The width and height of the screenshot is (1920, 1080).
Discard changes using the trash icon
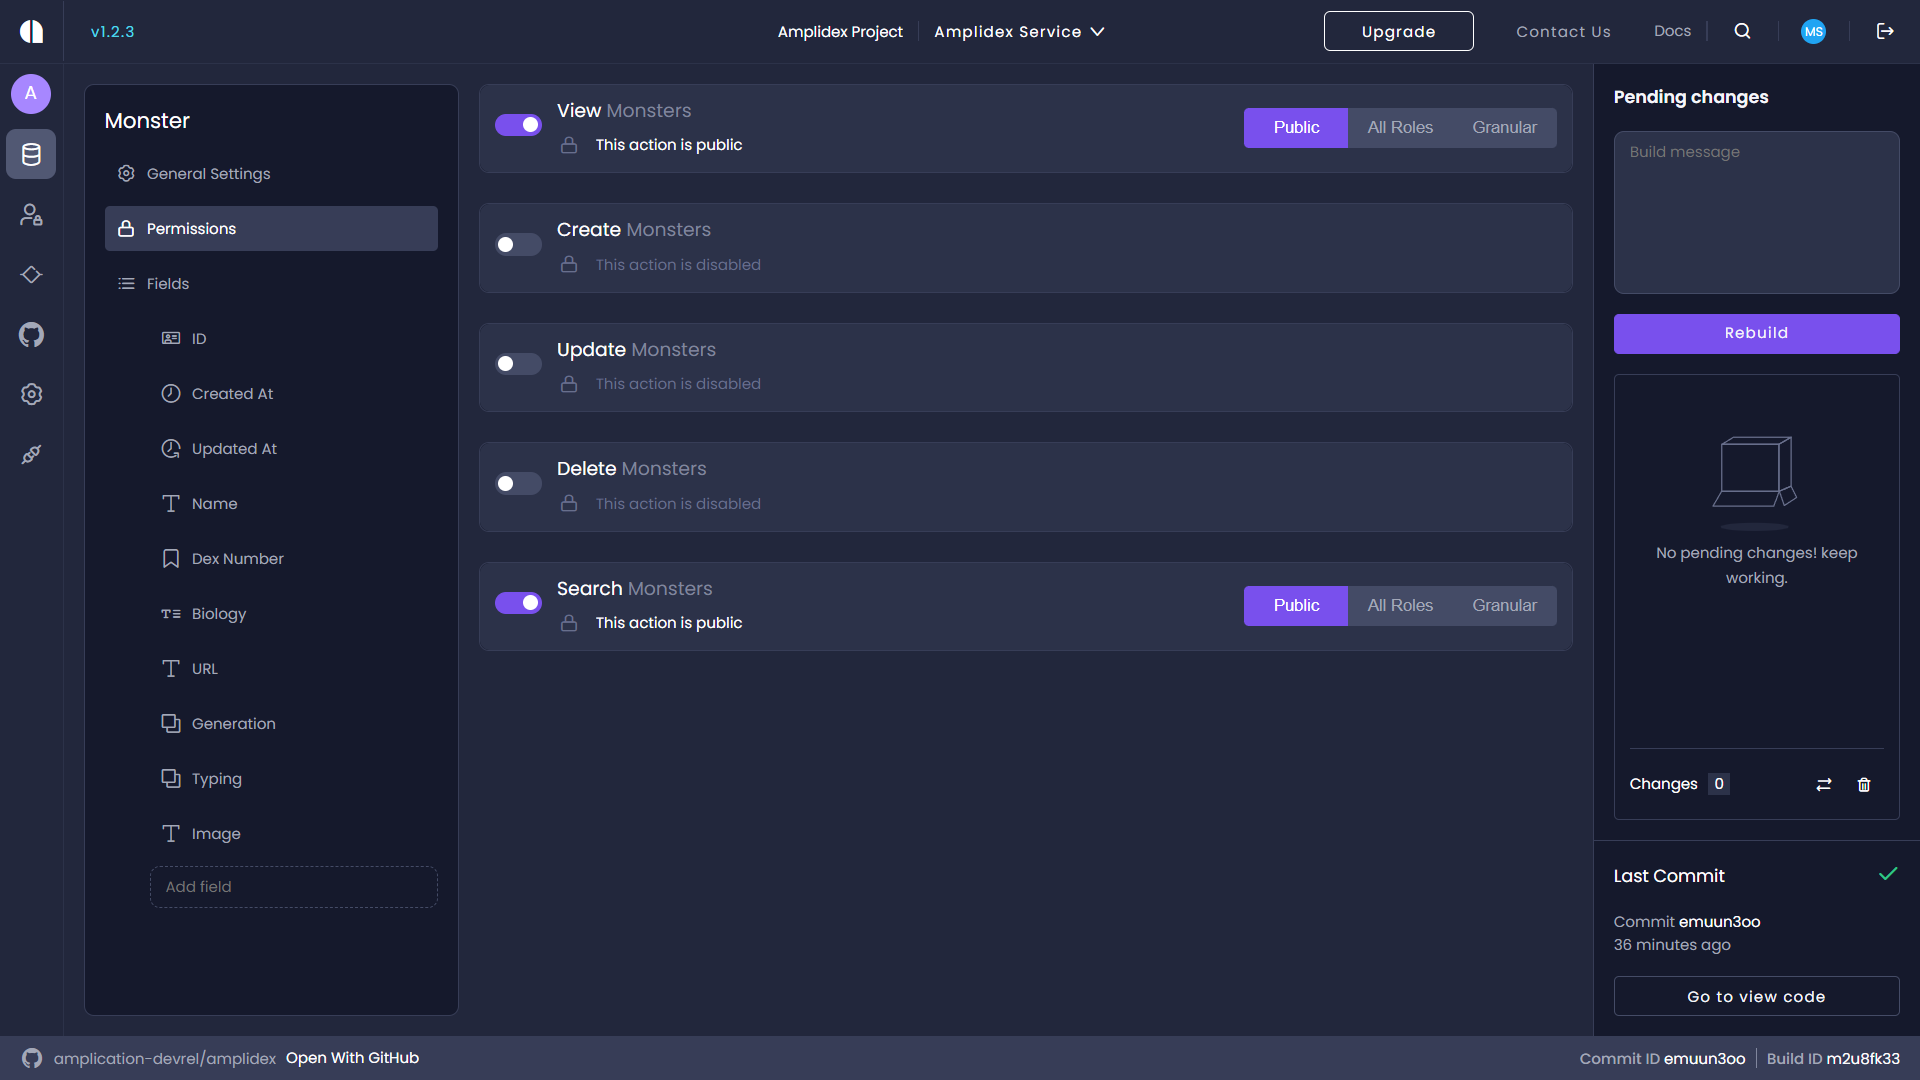coord(1863,784)
